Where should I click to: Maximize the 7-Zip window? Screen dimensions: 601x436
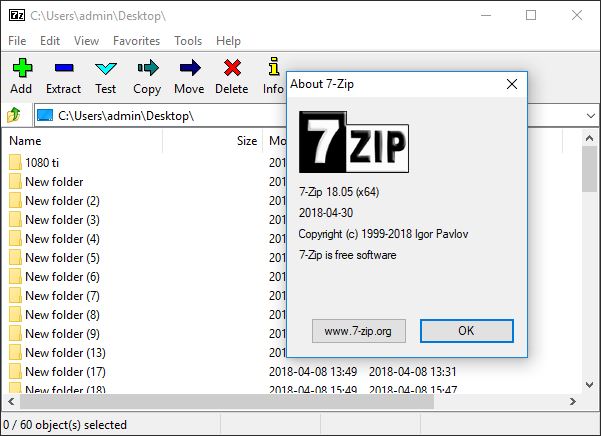[531, 15]
